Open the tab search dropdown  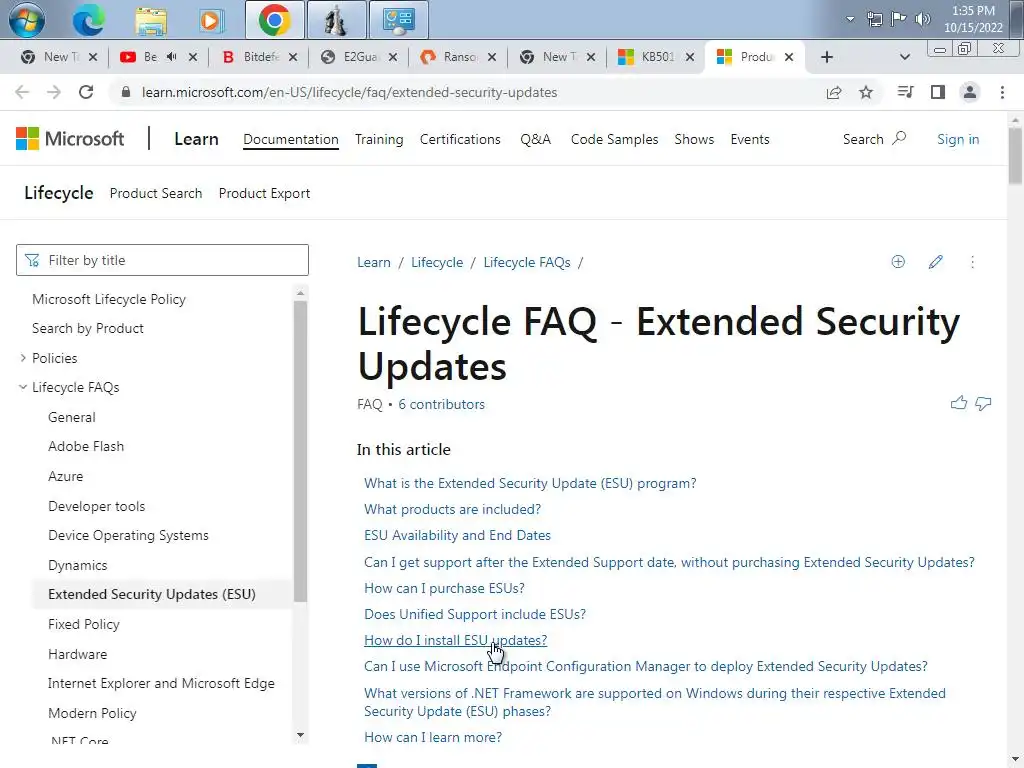pyautogui.click(x=904, y=57)
